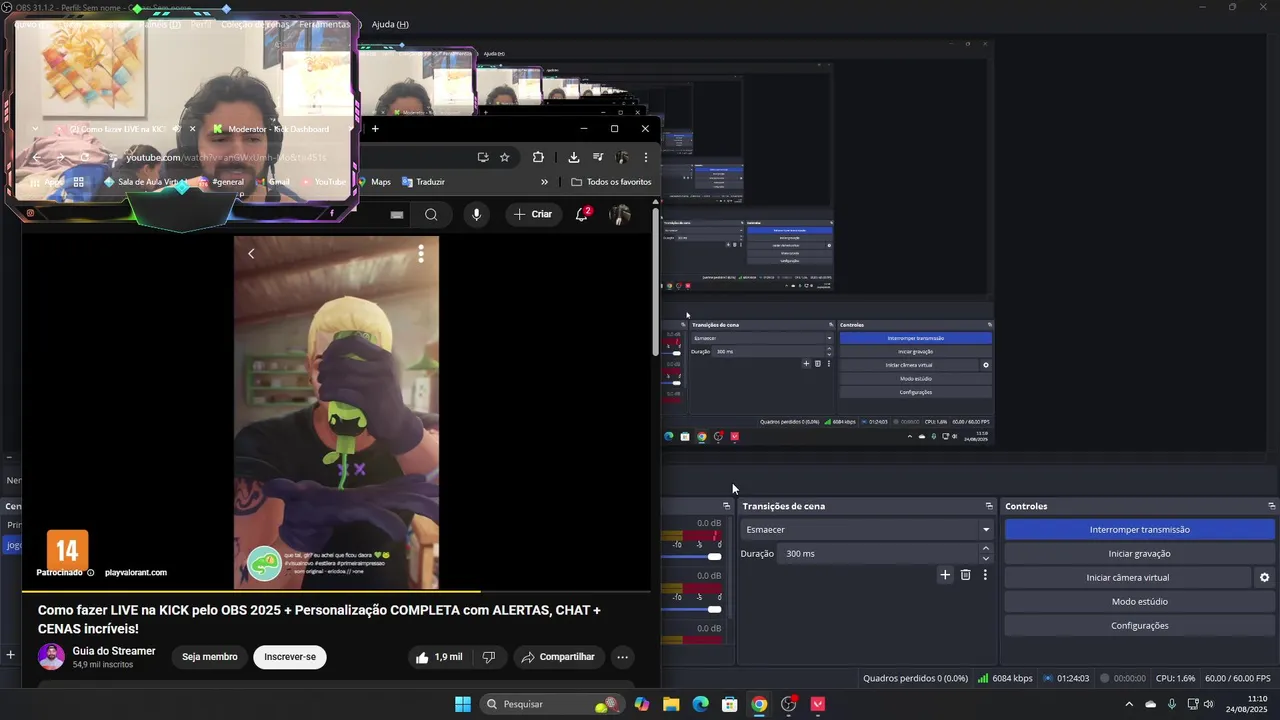Dislike the video
Screen dimensions: 1280x720
[x=489, y=657]
